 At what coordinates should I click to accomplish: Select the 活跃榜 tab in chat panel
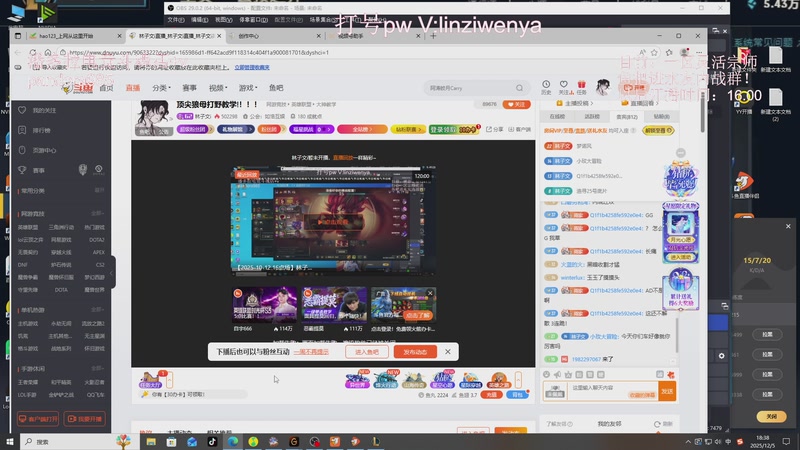[x=592, y=116]
